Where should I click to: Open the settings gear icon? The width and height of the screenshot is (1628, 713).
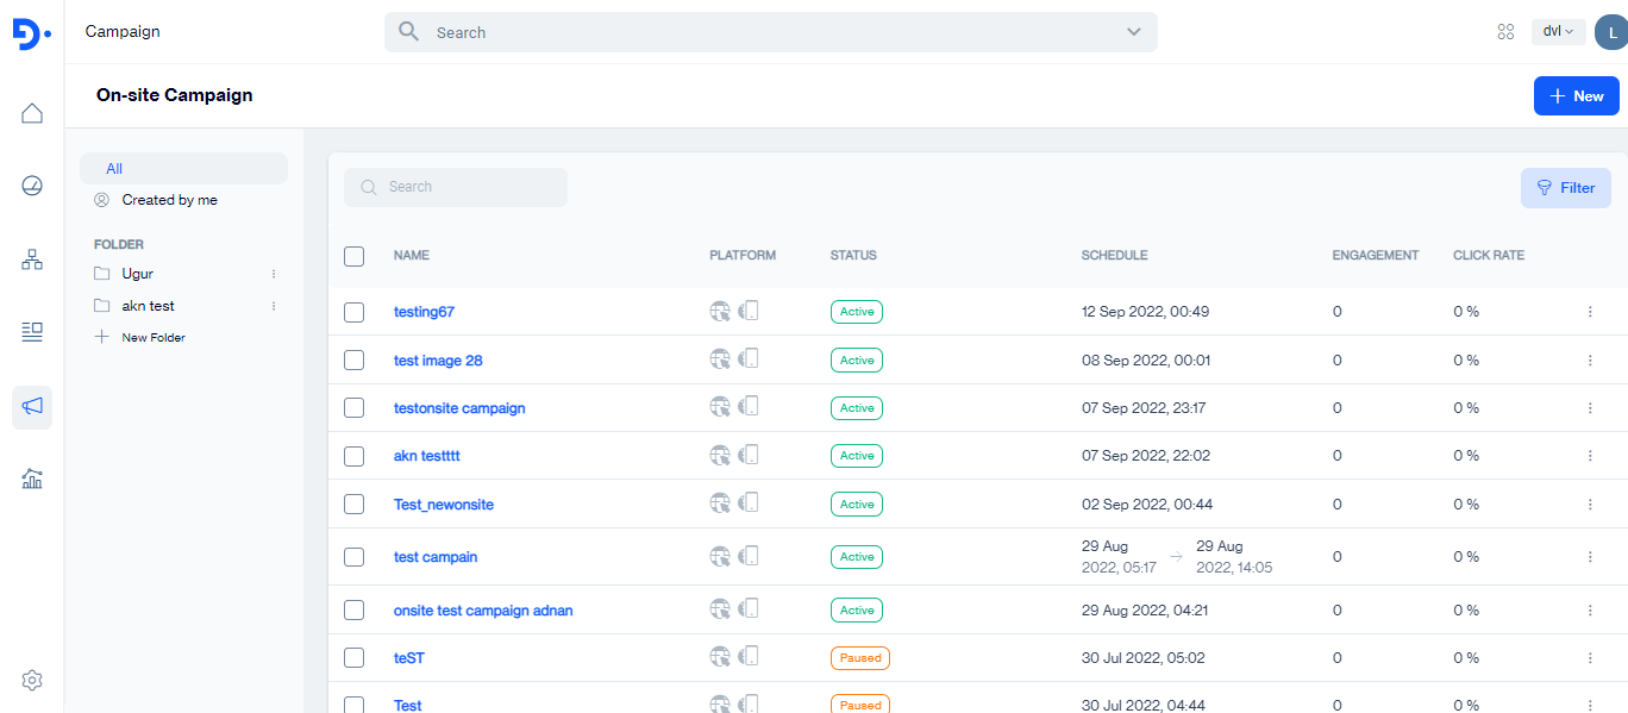pos(32,680)
